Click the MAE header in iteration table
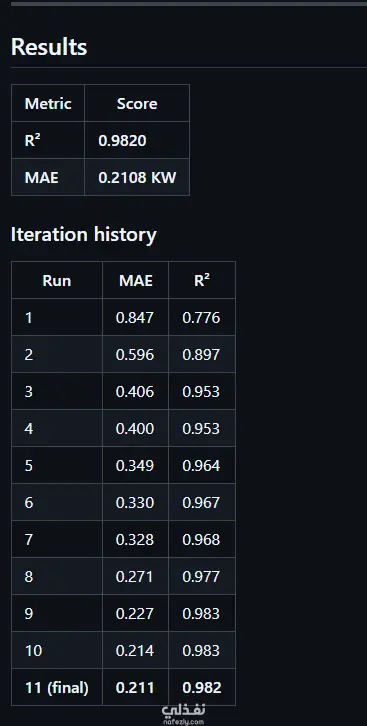This screenshot has width=367, height=726. coord(136,281)
